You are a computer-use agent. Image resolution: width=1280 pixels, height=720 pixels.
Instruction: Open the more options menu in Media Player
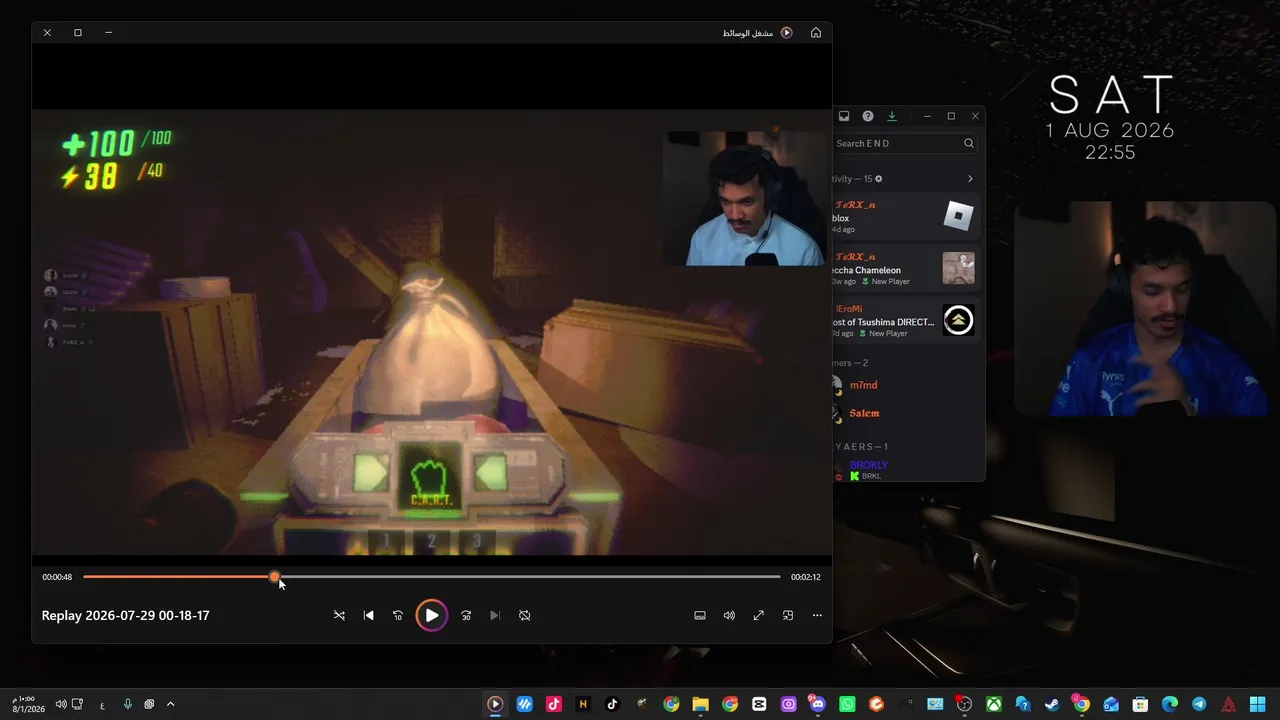click(x=817, y=615)
